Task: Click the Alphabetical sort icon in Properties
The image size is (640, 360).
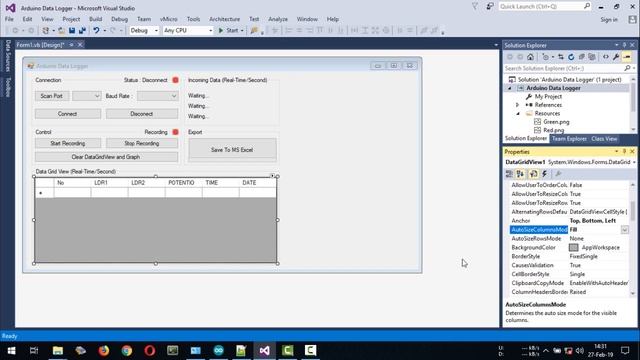Action: click(520, 174)
